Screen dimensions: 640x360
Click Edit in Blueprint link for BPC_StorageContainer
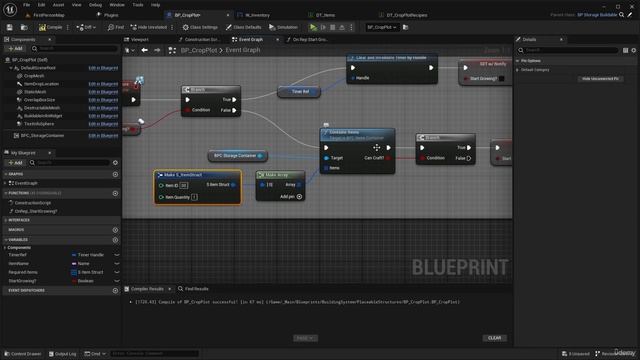coord(103,136)
